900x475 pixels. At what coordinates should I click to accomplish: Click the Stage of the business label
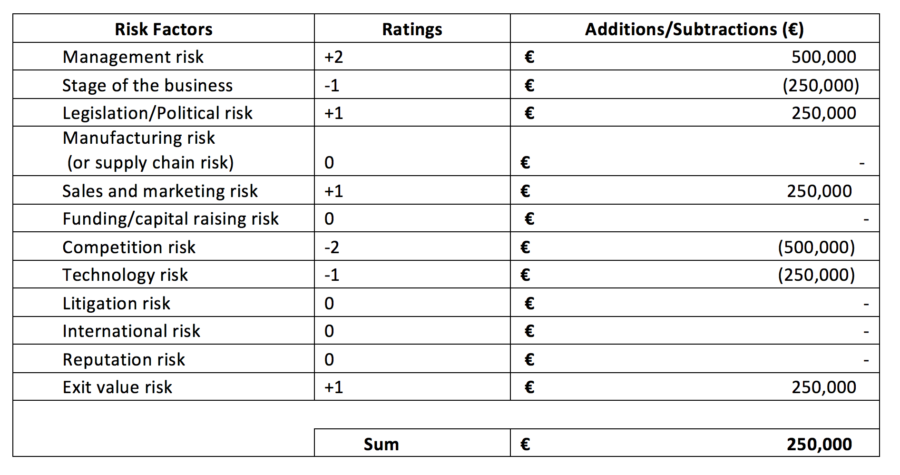pos(147,85)
